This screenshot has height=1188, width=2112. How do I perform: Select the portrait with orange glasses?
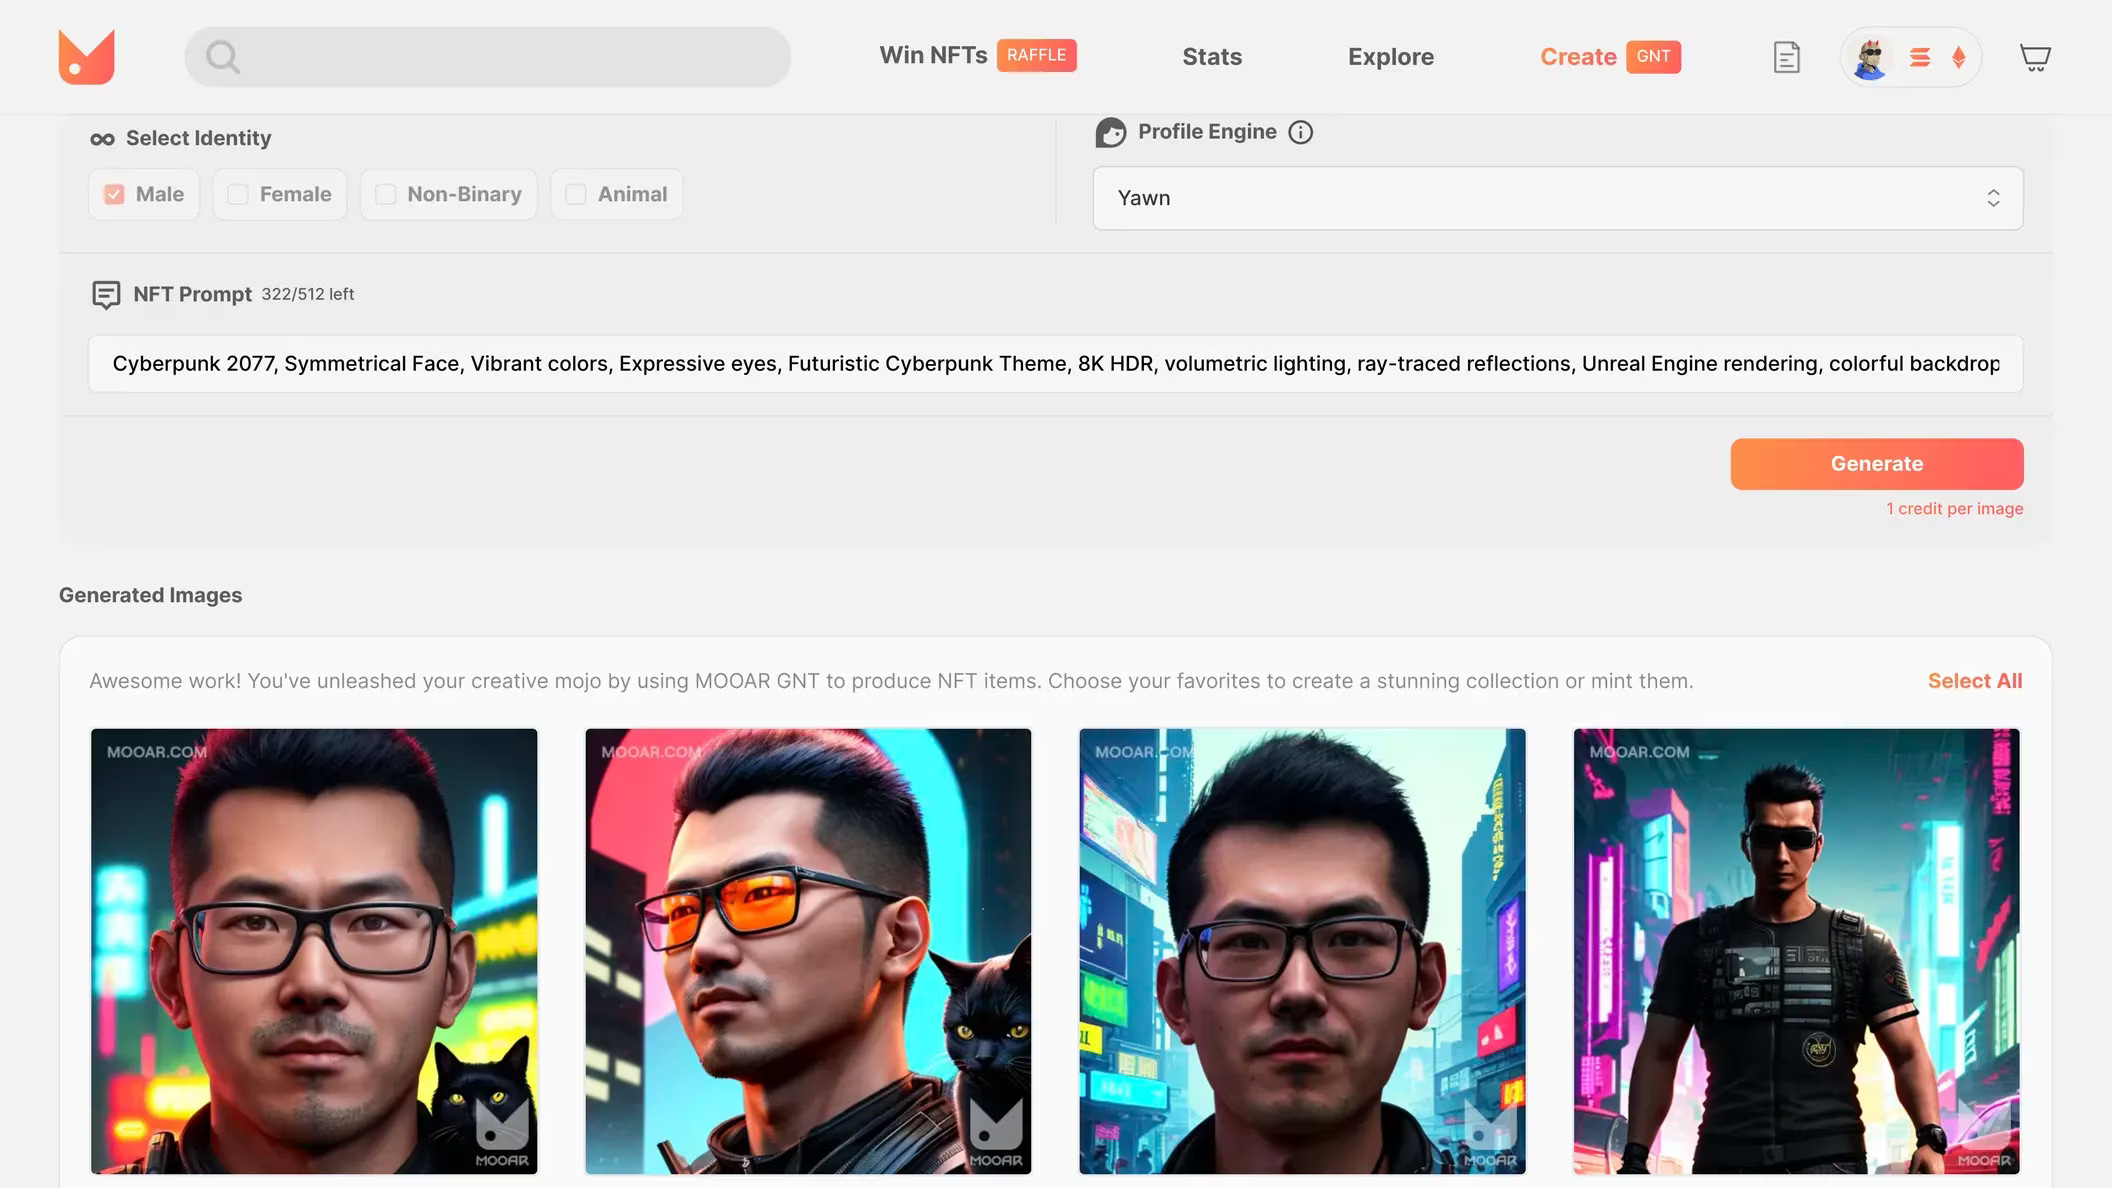(x=808, y=951)
